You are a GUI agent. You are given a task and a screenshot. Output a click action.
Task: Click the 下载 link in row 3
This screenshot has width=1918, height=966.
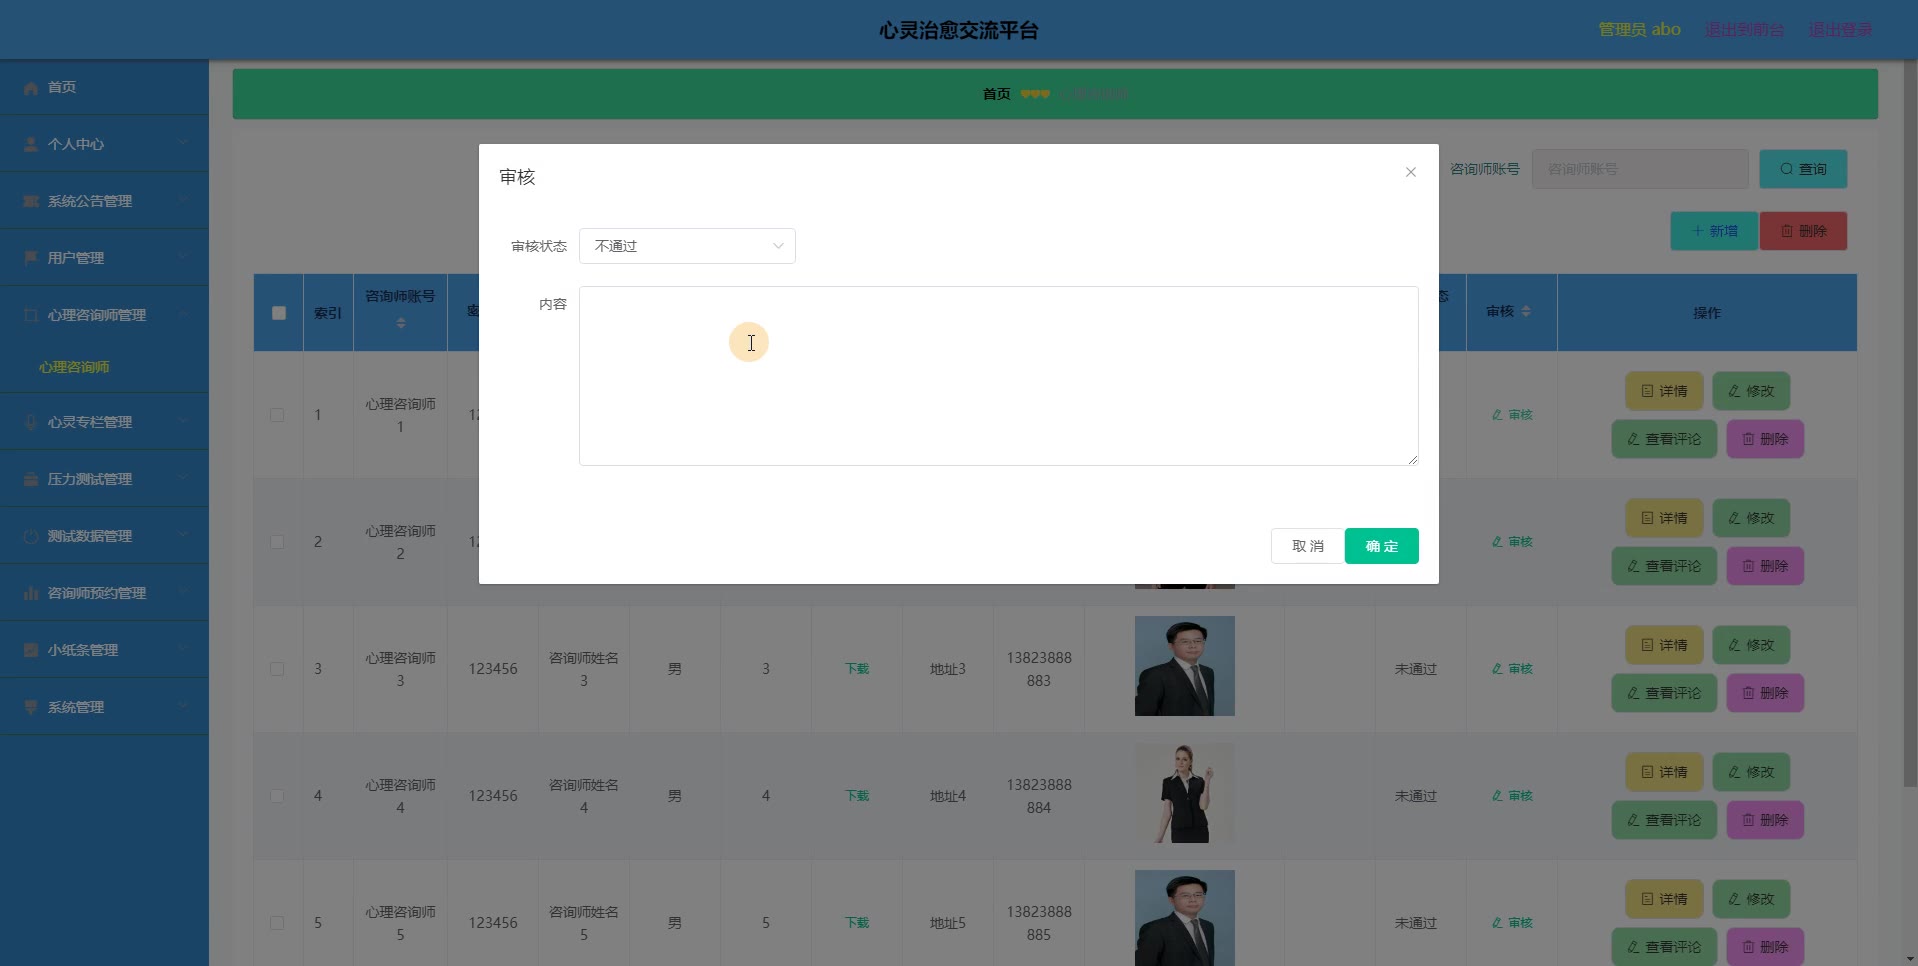coord(857,669)
